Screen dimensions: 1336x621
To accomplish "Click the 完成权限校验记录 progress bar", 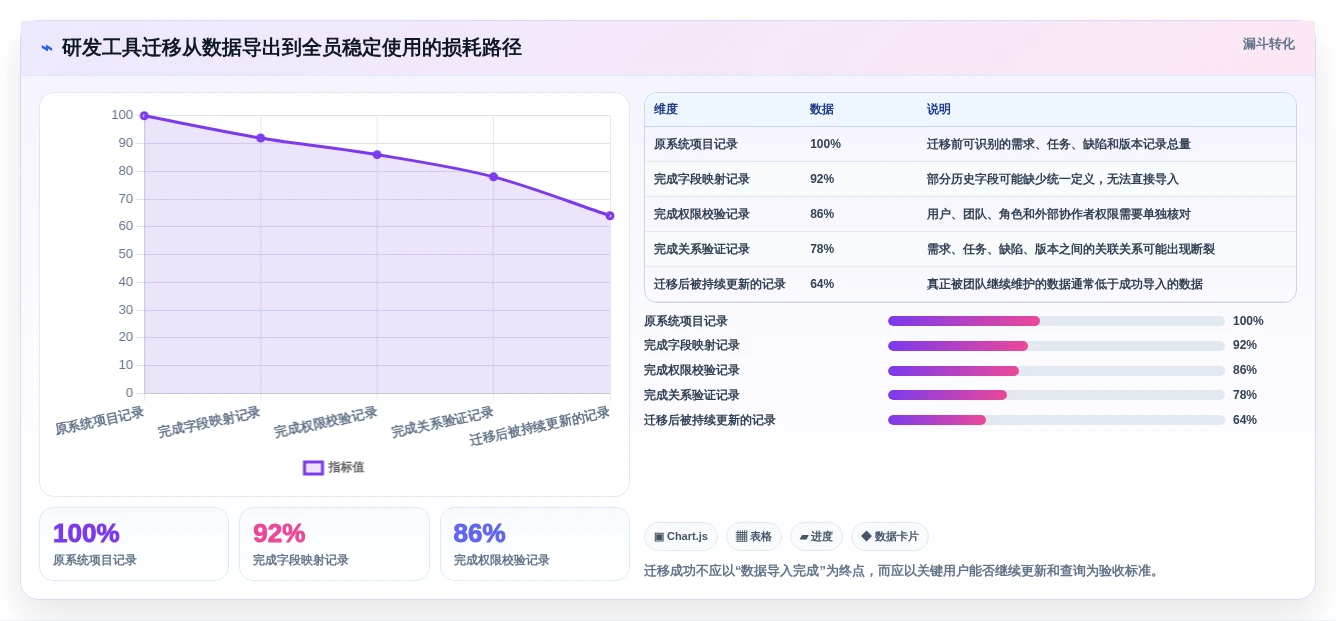I will 1056,370.
